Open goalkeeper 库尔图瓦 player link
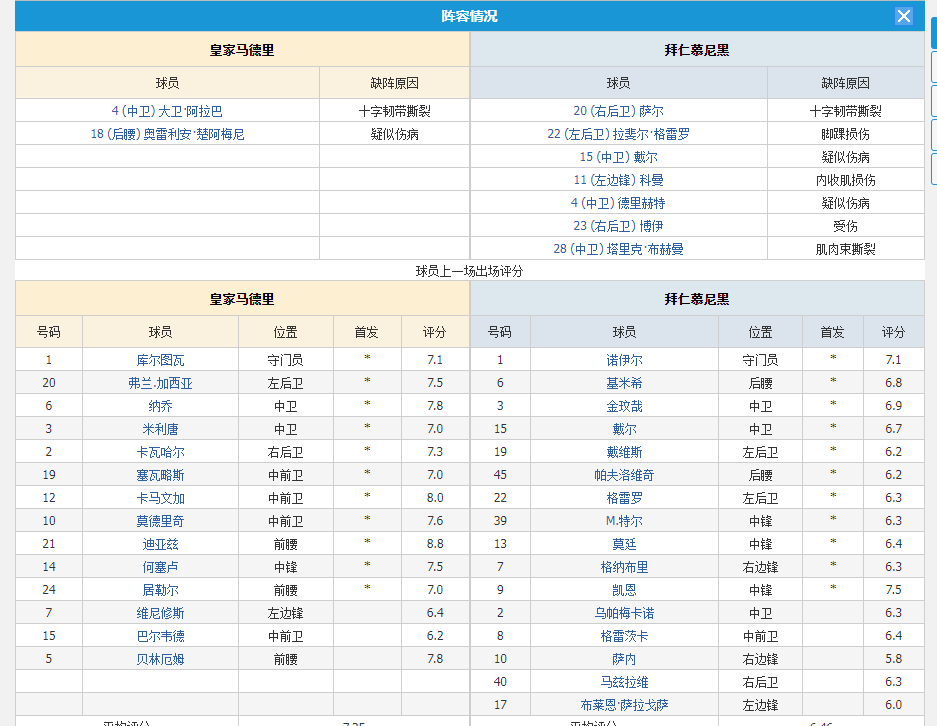This screenshot has width=937, height=726. coord(160,360)
